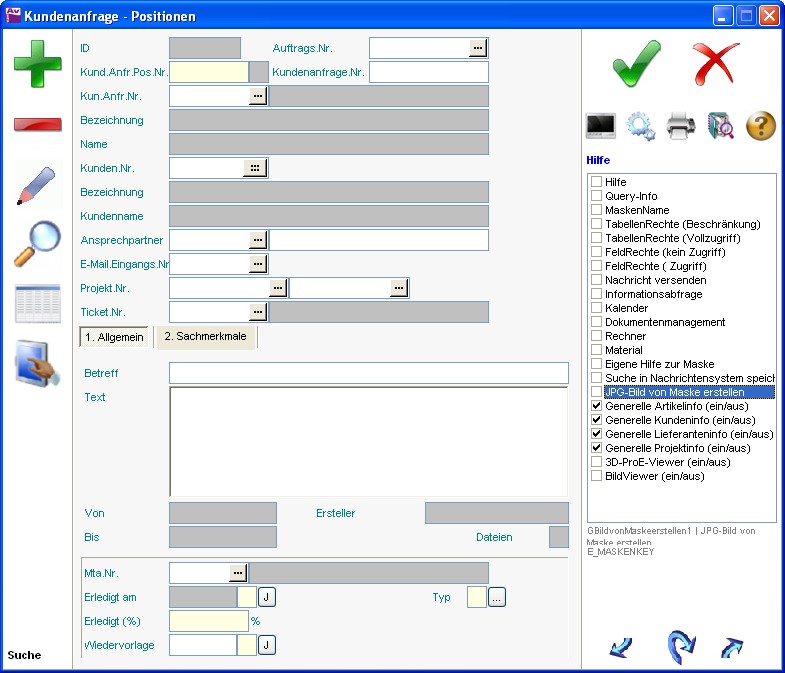Select the pencil edit icon
785x673 pixels.
tap(37, 186)
